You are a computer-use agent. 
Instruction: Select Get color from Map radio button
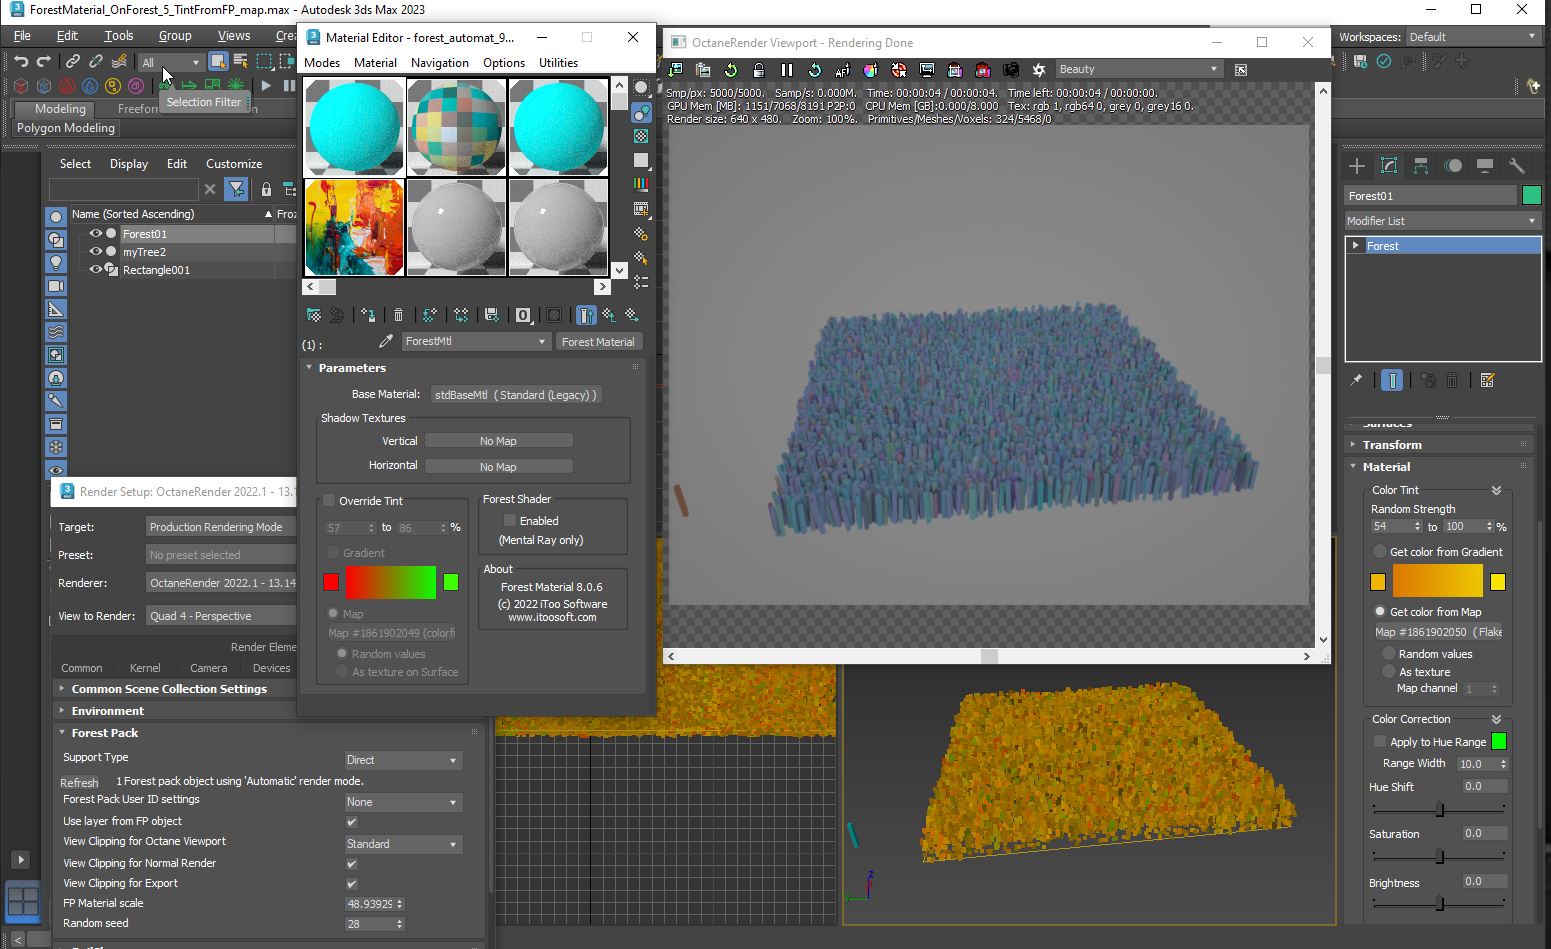[x=1380, y=612]
